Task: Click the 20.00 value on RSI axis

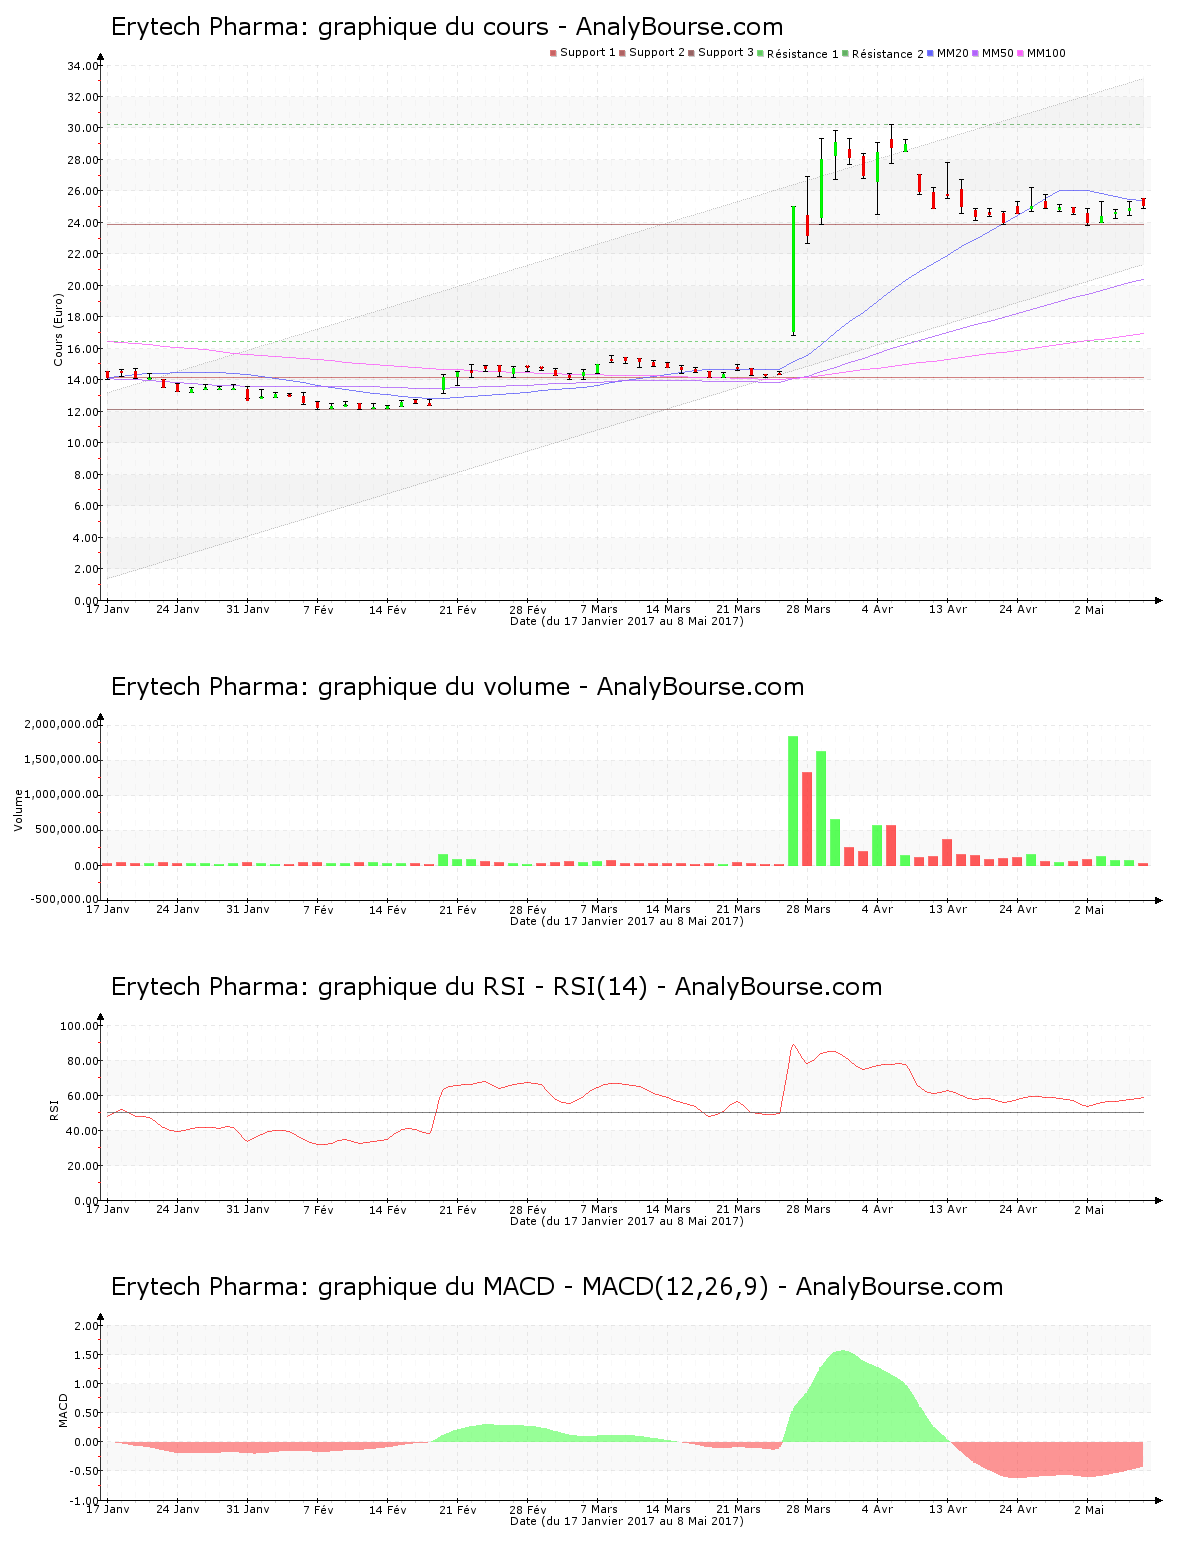Action: (x=82, y=1166)
